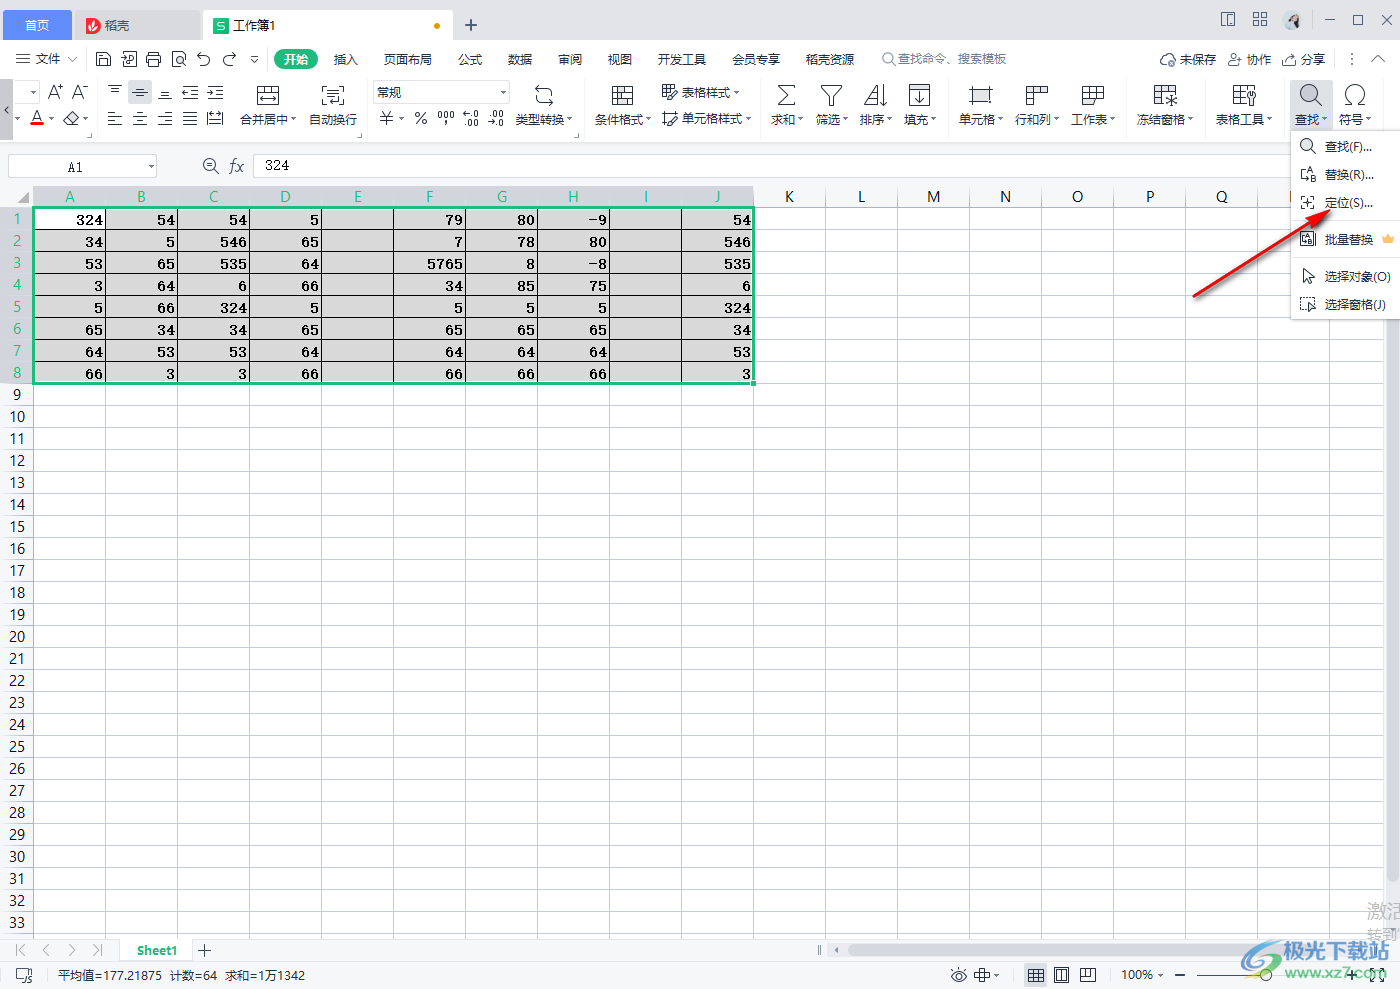Toggle Auto Wrap (自动换行)
This screenshot has width=1400, height=989.
coord(333,105)
